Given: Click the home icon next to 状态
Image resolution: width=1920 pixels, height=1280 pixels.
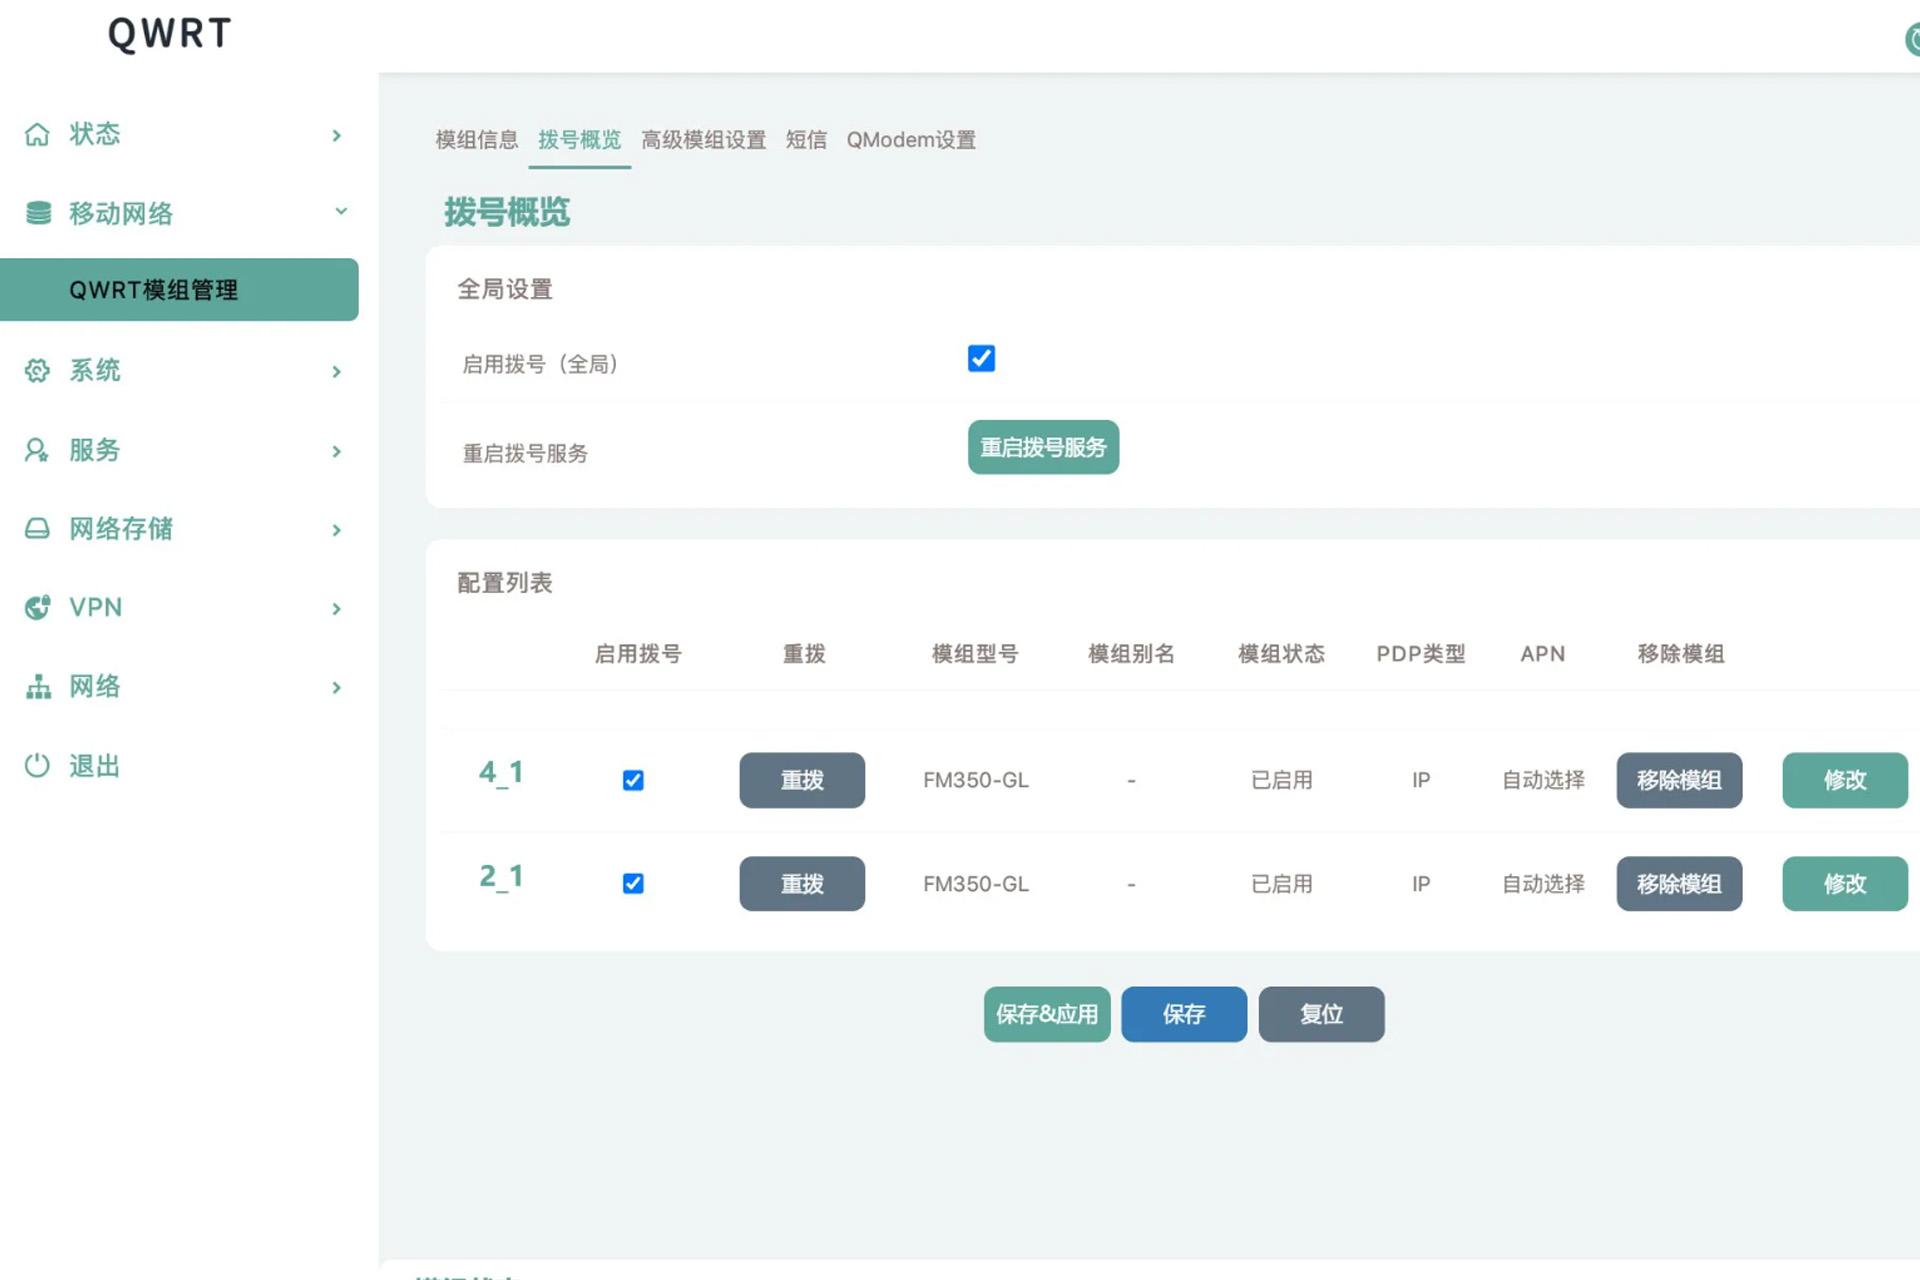Looking at the screenshot, I should pos(37,133).
